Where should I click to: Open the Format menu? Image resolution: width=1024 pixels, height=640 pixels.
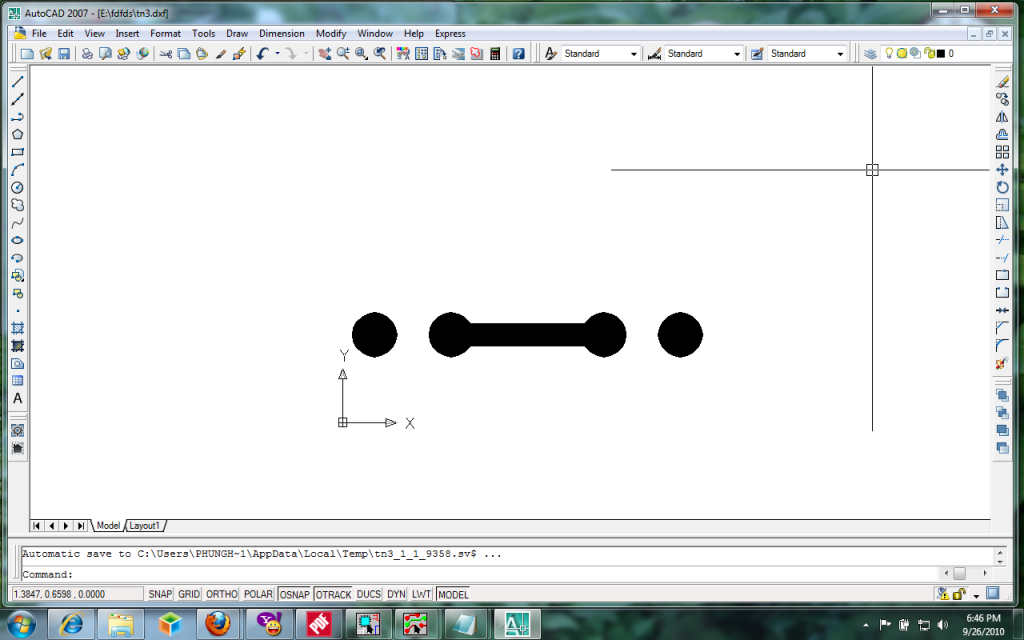click(x=165, y=33)
